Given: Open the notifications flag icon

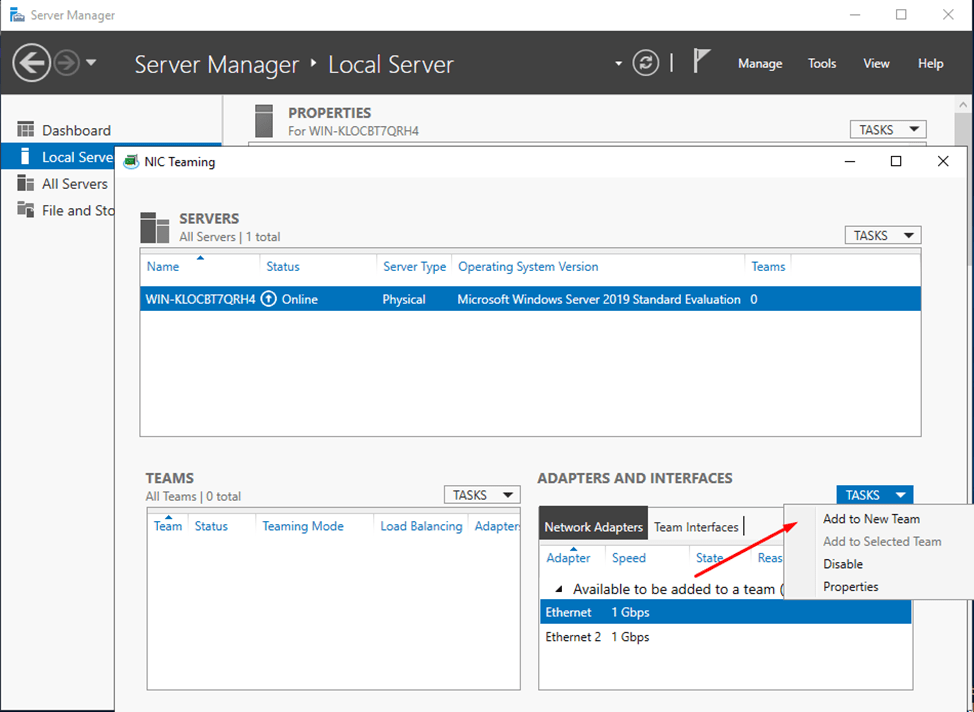Looking at the screenshot, I should tap(699, 62).
